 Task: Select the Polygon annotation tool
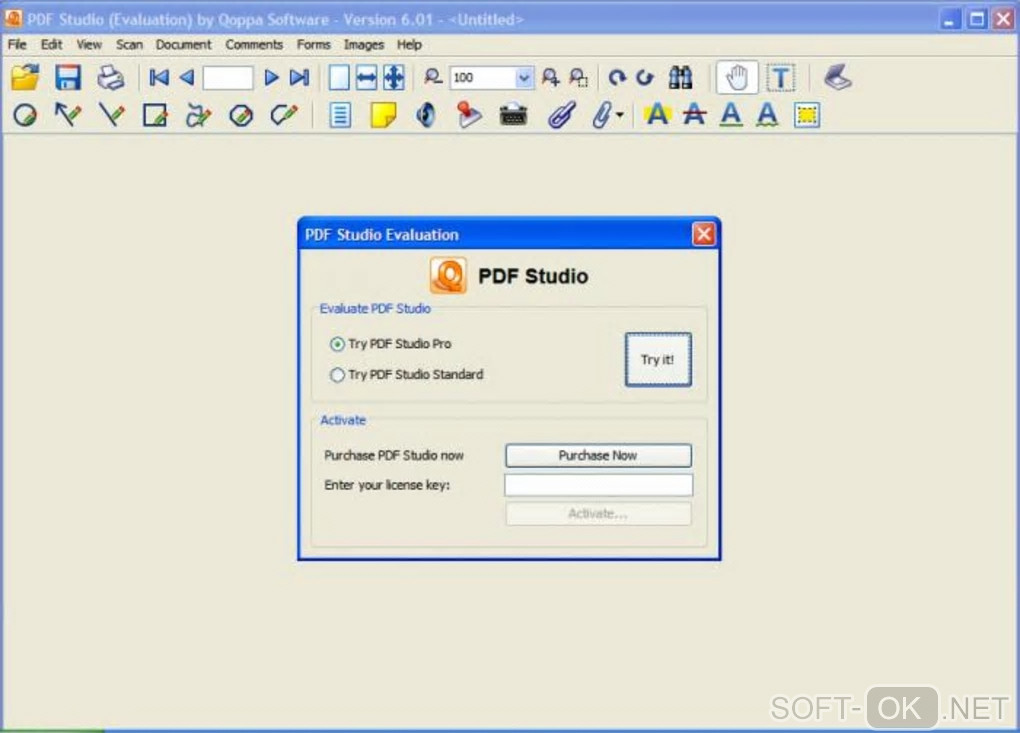click(x=241, y=116)
